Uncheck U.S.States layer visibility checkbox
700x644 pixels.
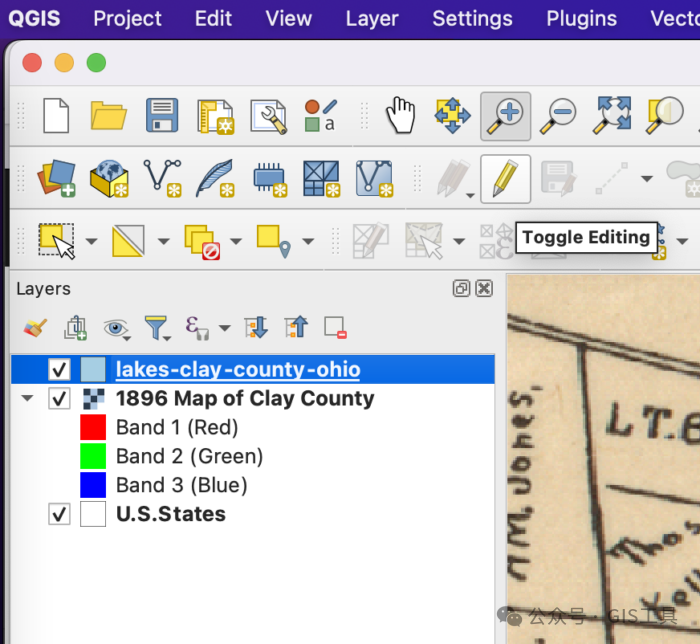pos(59,514)
